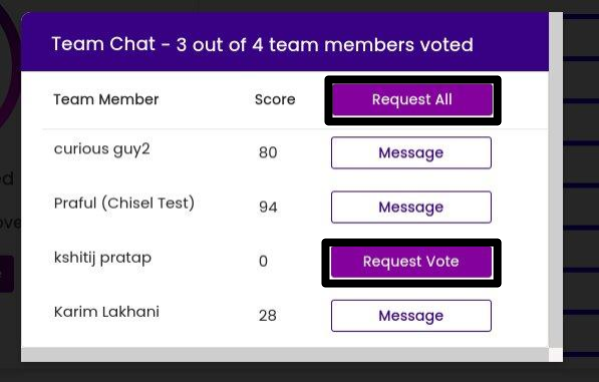Image resolution: width=599 pixels, height=382 pixels.
Task: Select the curious guy2 name
Action: coord(102,149)
